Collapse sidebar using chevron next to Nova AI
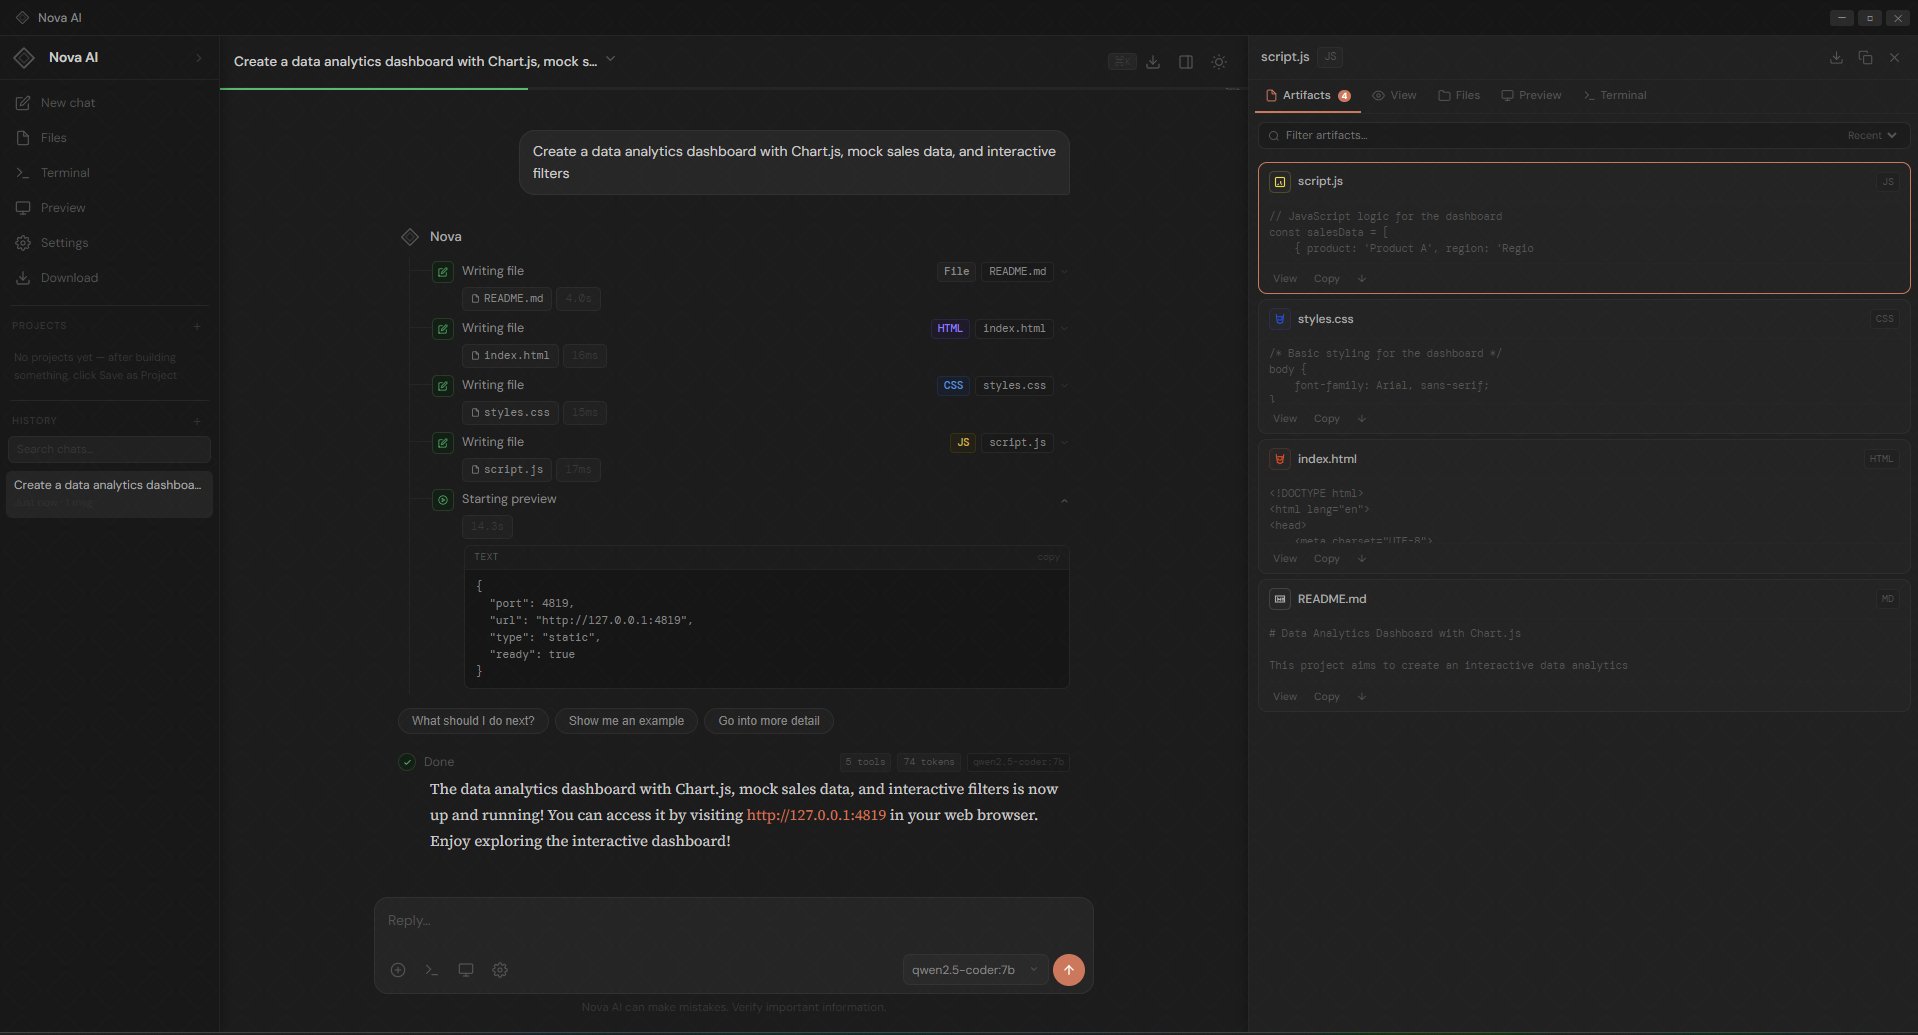The height and width of the screenshot is (1035, 1918). [198, 58]
